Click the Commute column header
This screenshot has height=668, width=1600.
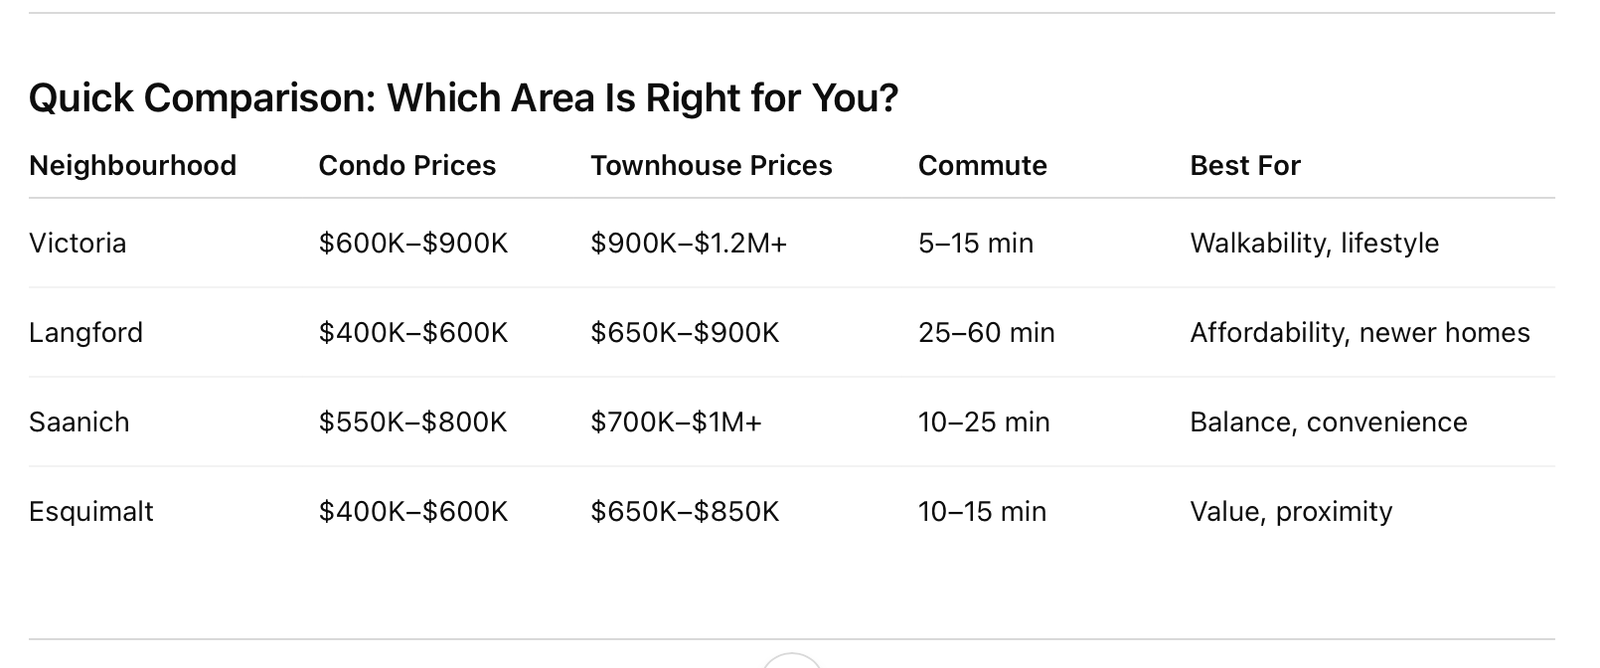[982, 165]
